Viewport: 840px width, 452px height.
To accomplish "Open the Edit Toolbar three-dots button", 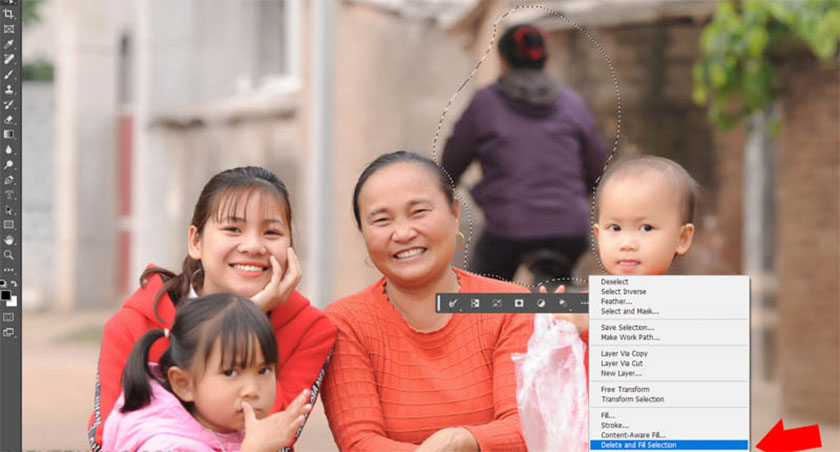I will coord(9,270).
